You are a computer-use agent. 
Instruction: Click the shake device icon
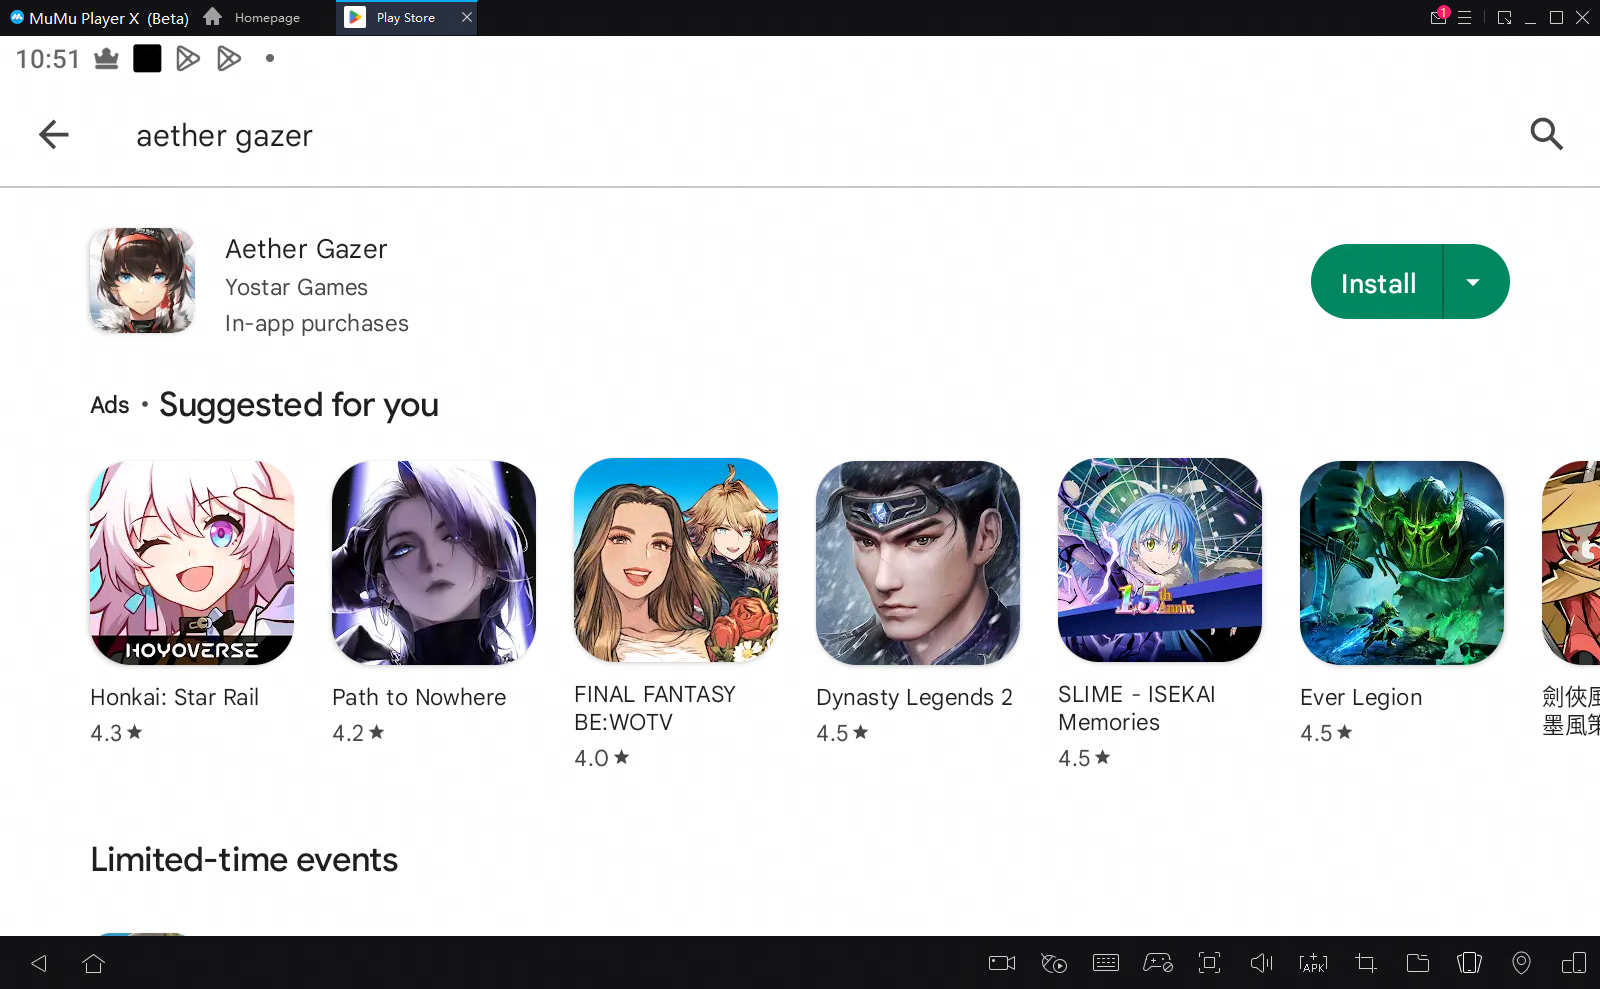tap(1470, 963)
